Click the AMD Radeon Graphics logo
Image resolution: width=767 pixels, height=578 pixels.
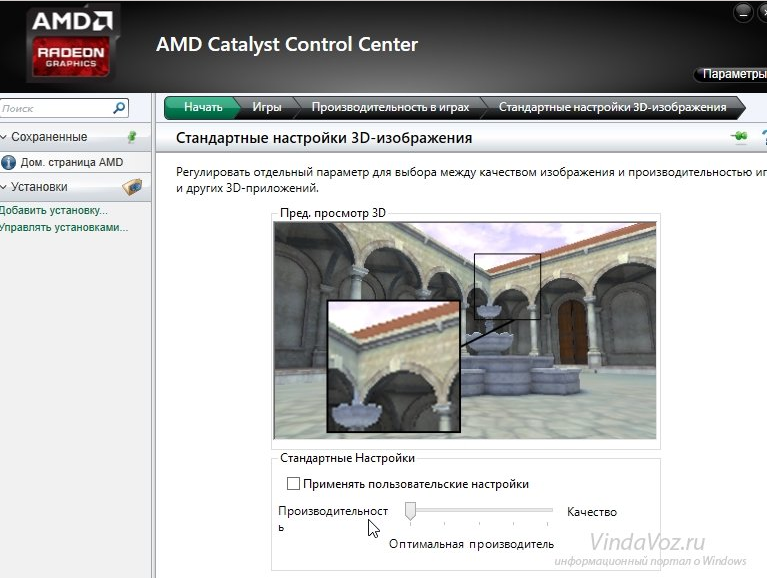tap(71, 44)
